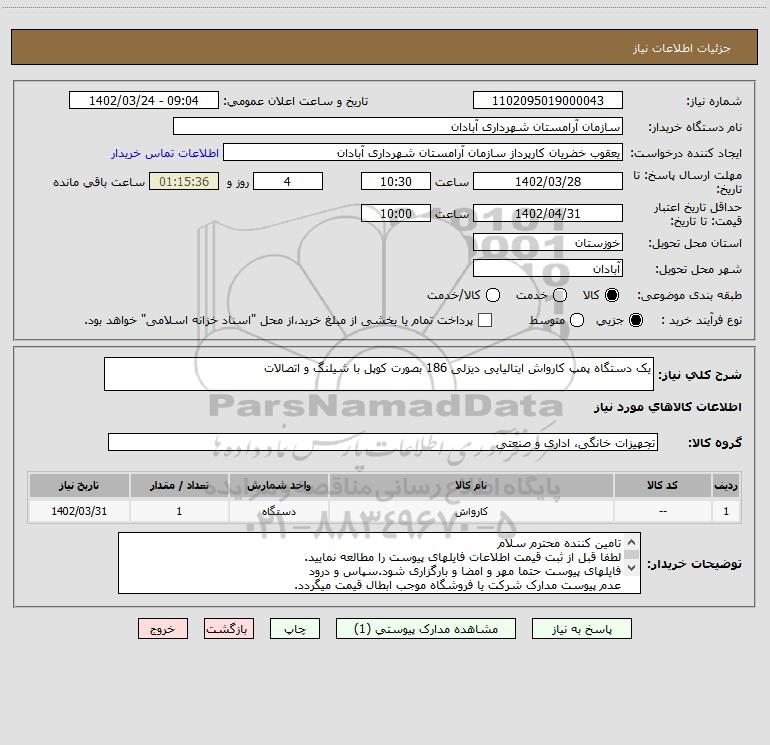
Task: Click the need date cell 1402/03/31
Action: (79, 511)
